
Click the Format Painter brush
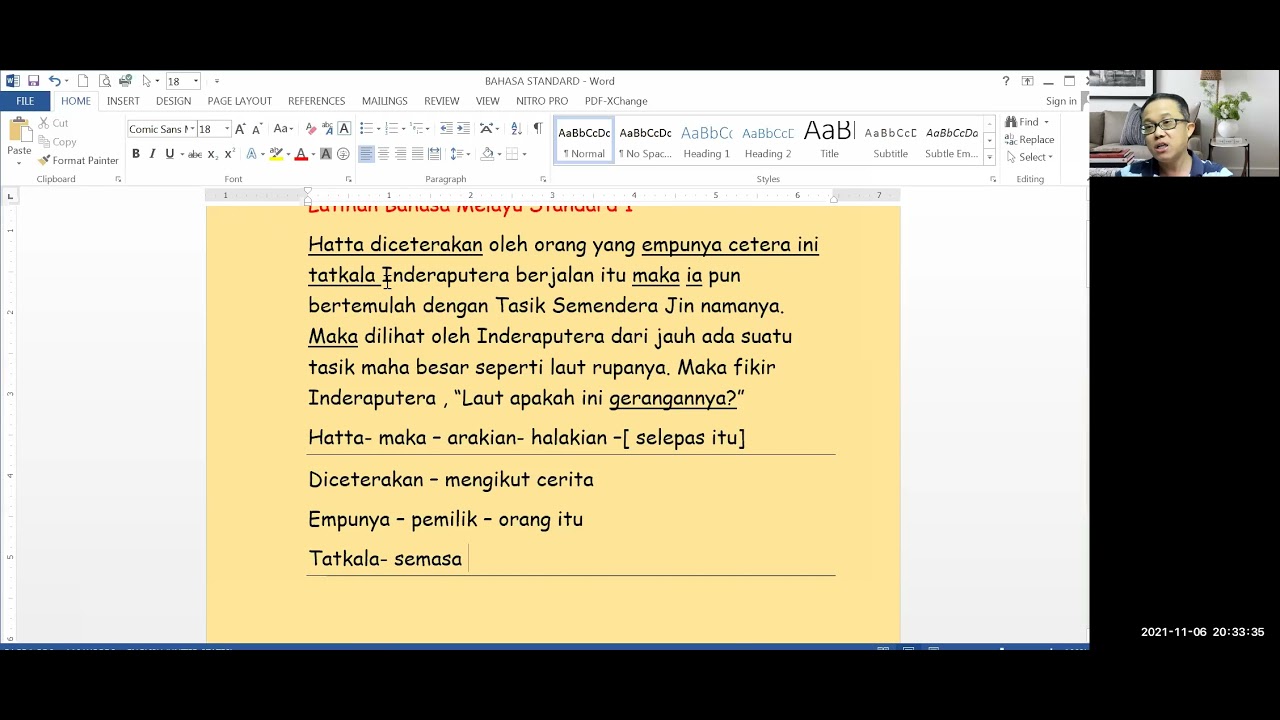[78, 160]
